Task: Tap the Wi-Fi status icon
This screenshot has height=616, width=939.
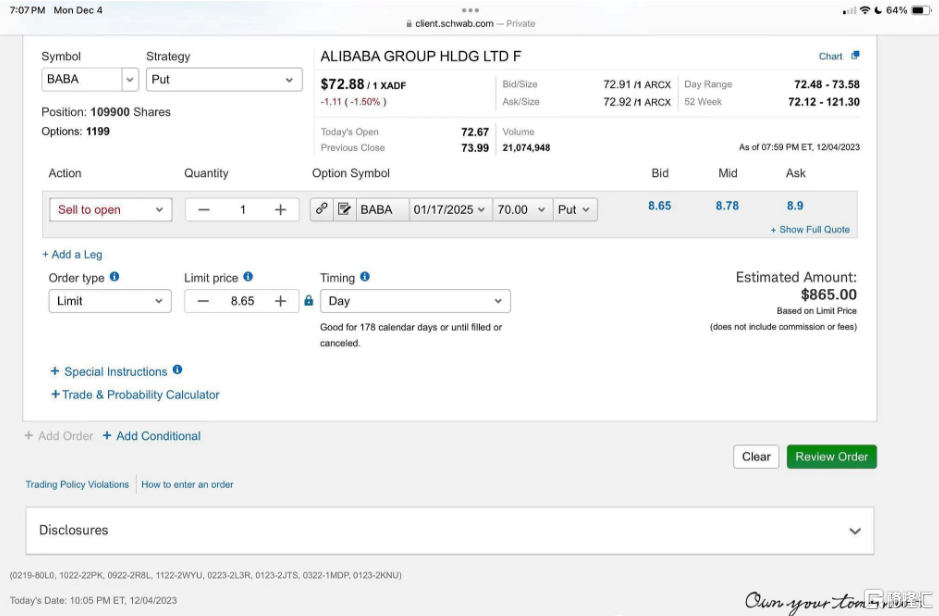Action: click(864, 10)
